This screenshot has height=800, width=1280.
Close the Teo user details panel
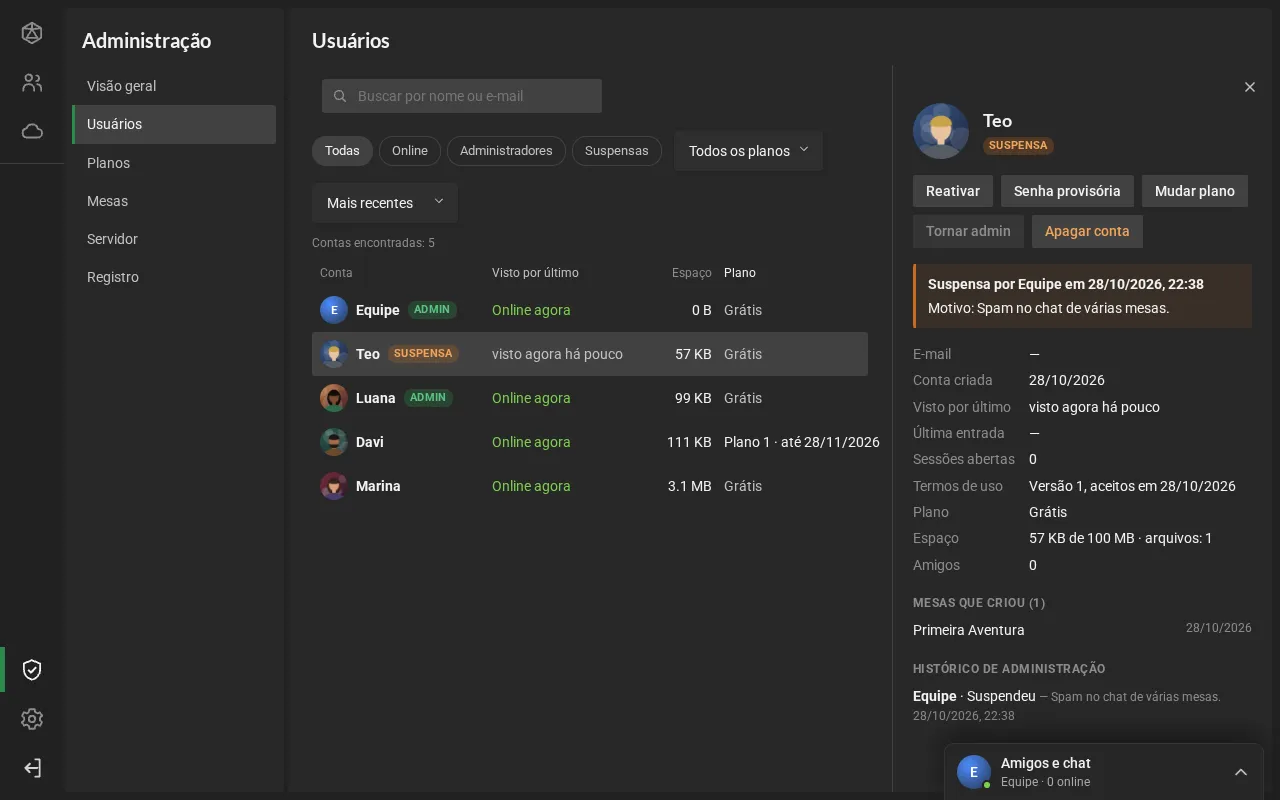tap(1250, 87)
